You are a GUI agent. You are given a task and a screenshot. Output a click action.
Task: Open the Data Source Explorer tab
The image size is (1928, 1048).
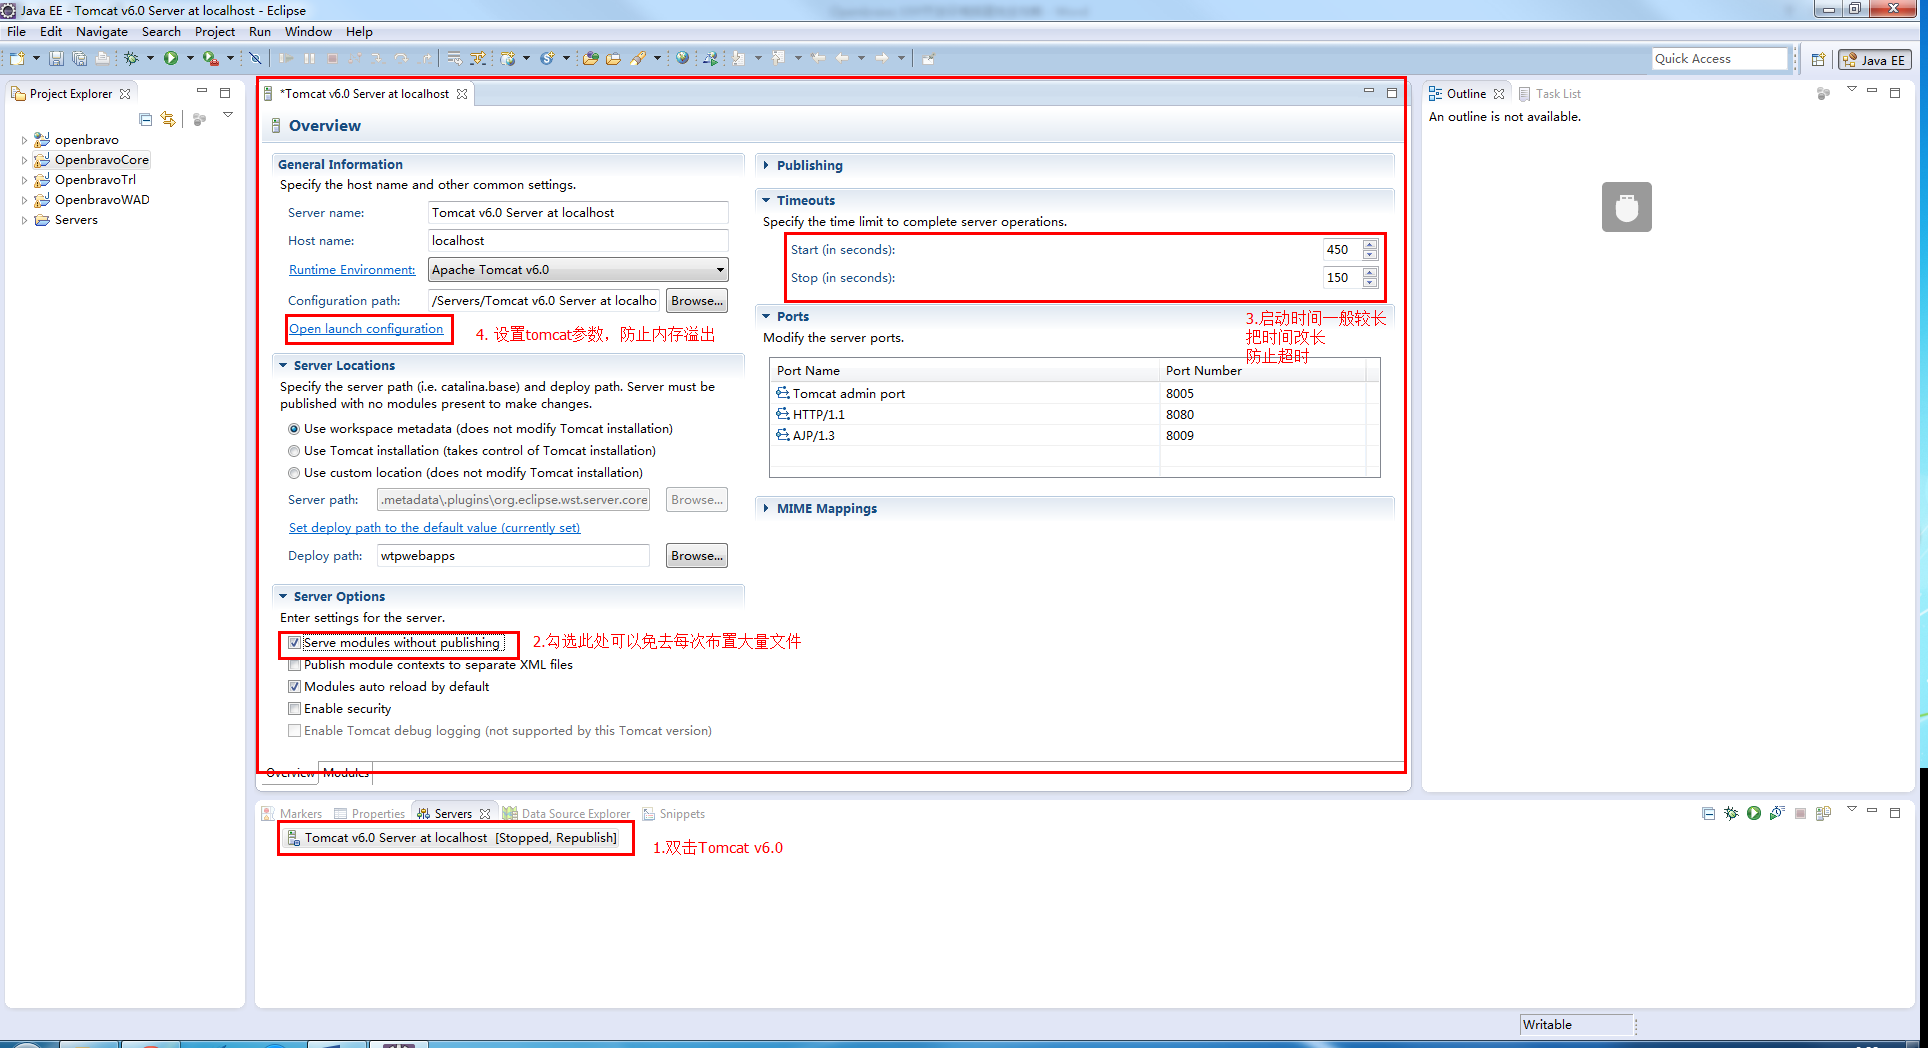pos(567,814)
